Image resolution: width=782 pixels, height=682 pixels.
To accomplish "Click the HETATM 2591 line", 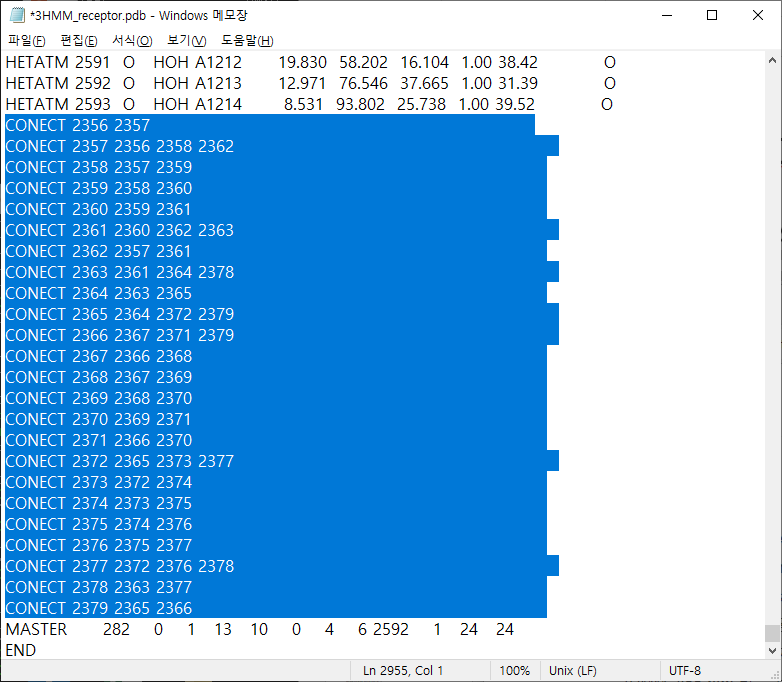I will point(310,62).
